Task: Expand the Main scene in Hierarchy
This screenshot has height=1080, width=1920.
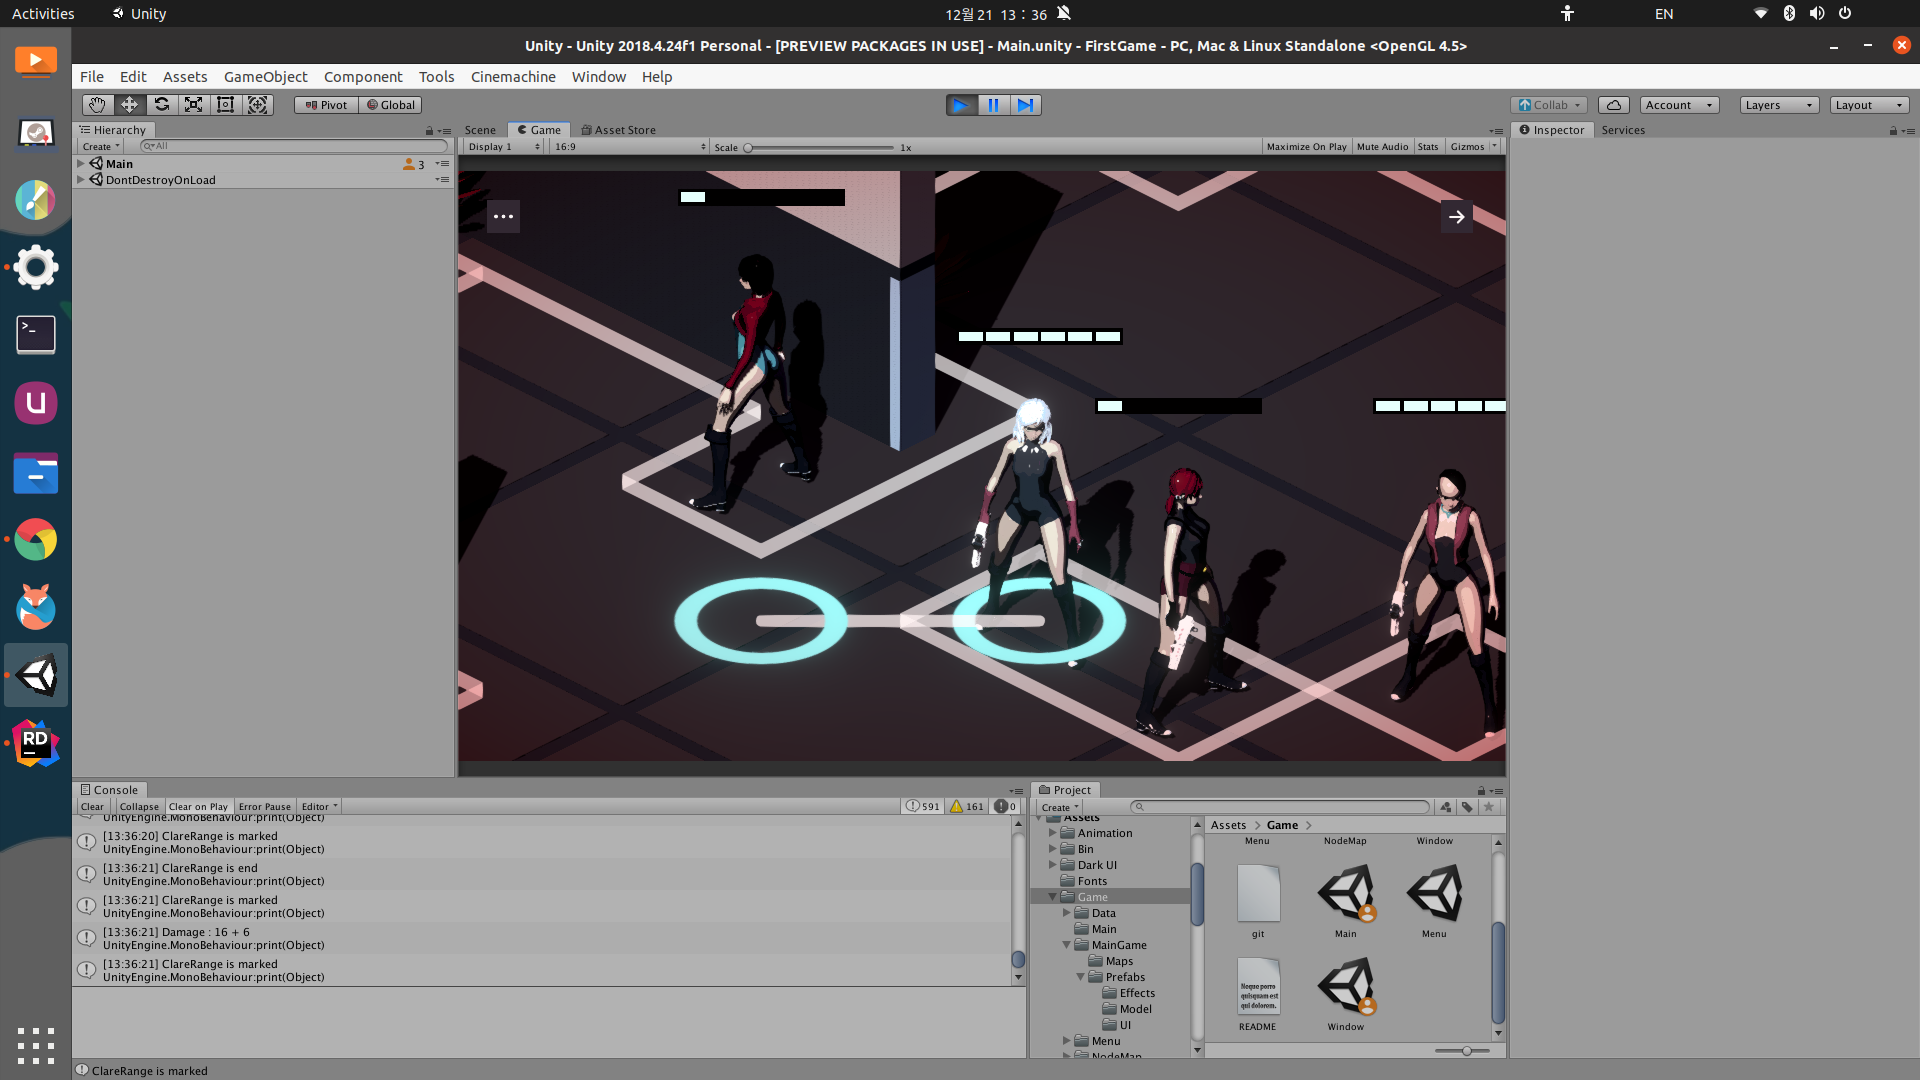Action: click(81, 164)
